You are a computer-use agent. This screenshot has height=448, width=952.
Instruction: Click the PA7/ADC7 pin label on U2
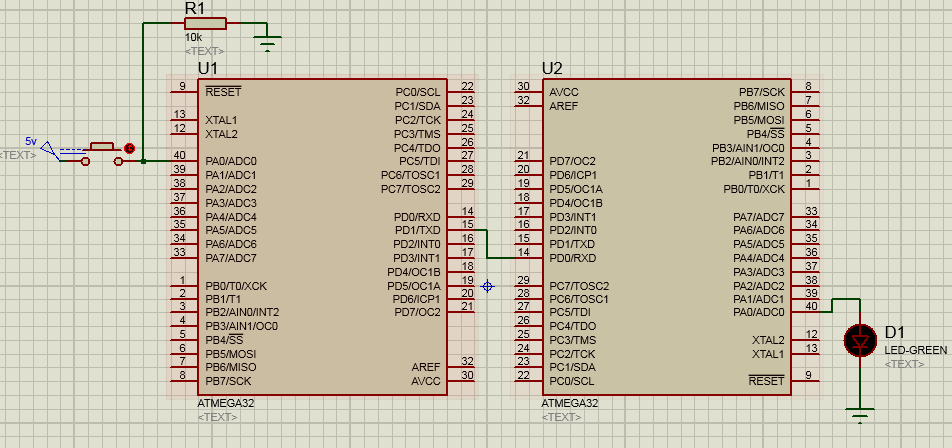pos(758,217)
